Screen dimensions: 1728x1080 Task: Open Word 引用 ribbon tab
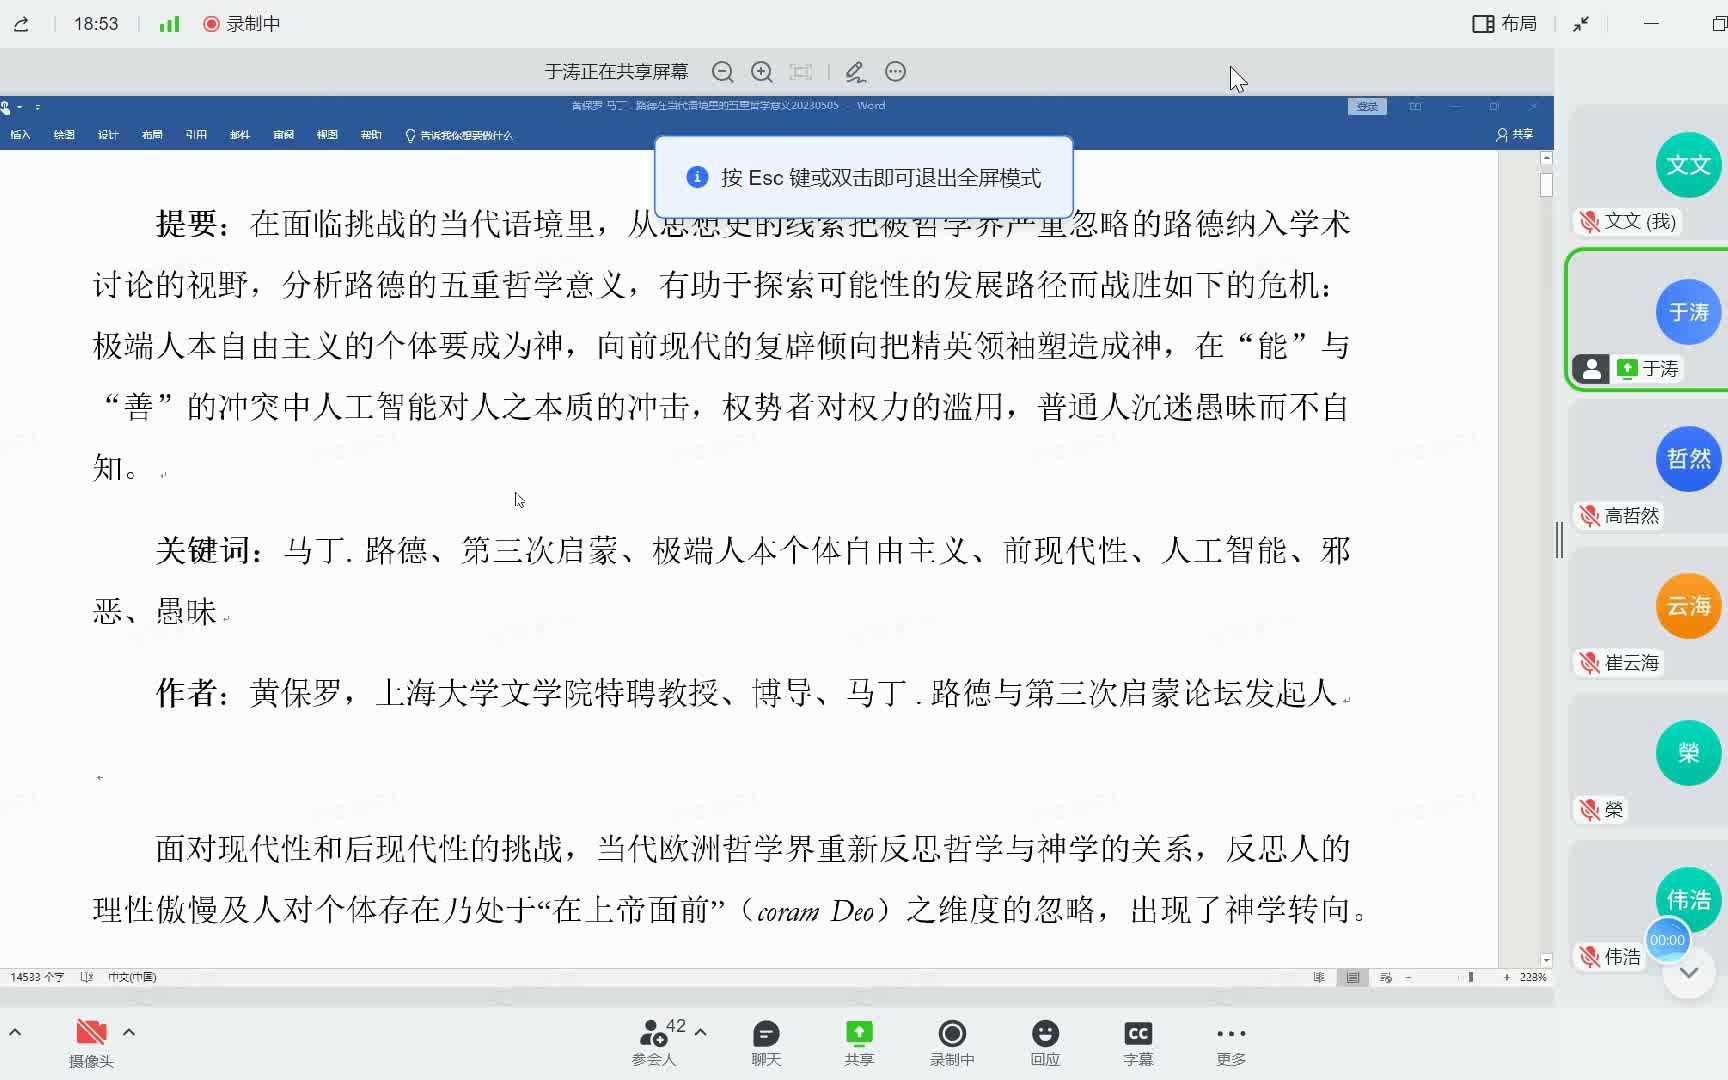tap(196, 135)
